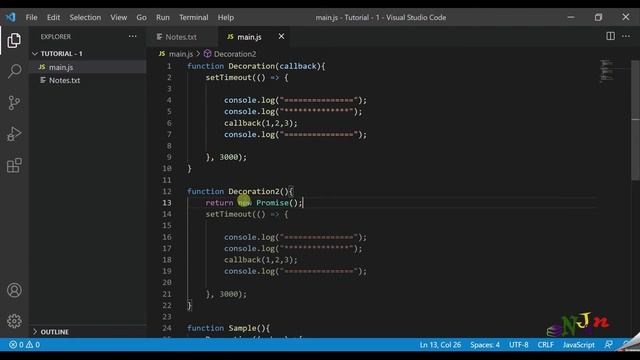Open the Accounts menu icon
This screenshot has height=360, width=640.
(x=14, y=290)
